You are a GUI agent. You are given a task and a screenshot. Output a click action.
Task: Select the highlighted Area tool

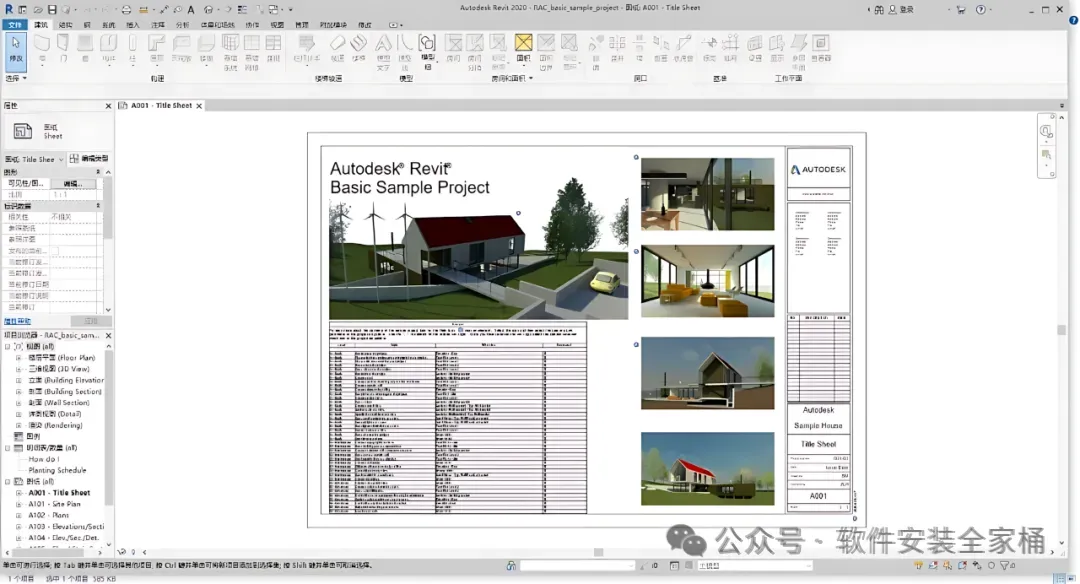[x=523, y=48]
